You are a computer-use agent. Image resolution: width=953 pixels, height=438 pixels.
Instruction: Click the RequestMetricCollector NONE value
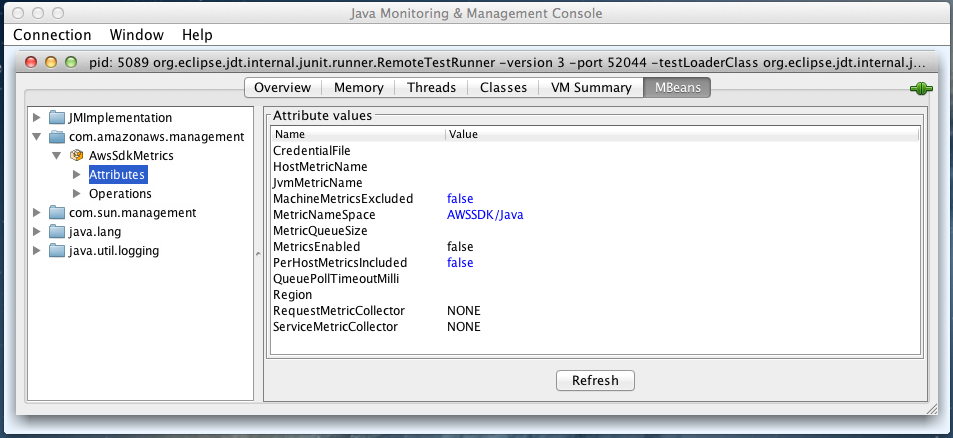click(x=464, y=310)
